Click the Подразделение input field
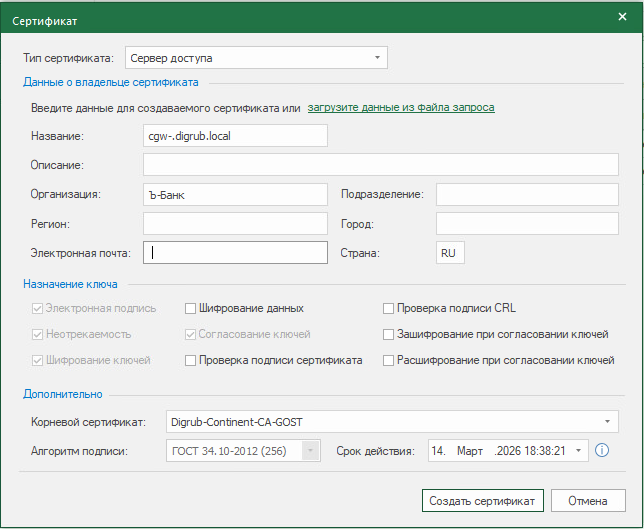644x529 pixels. tap(527, 194)
